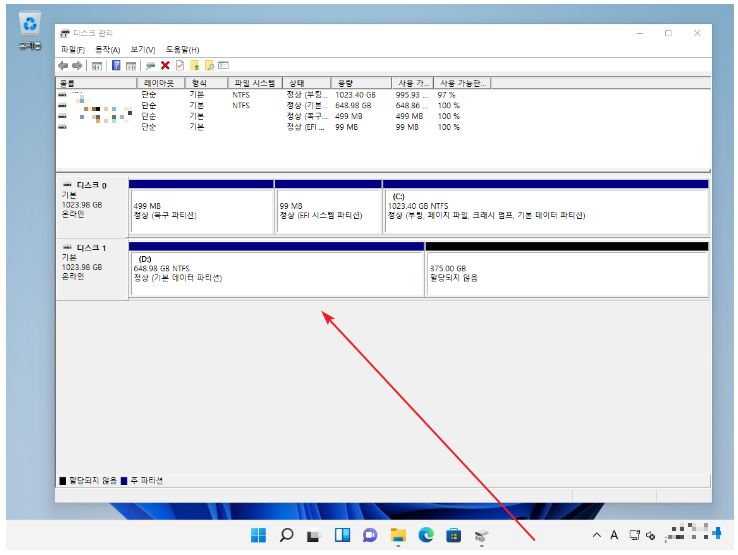Click the properties checkmark page icon

[180, 65]
